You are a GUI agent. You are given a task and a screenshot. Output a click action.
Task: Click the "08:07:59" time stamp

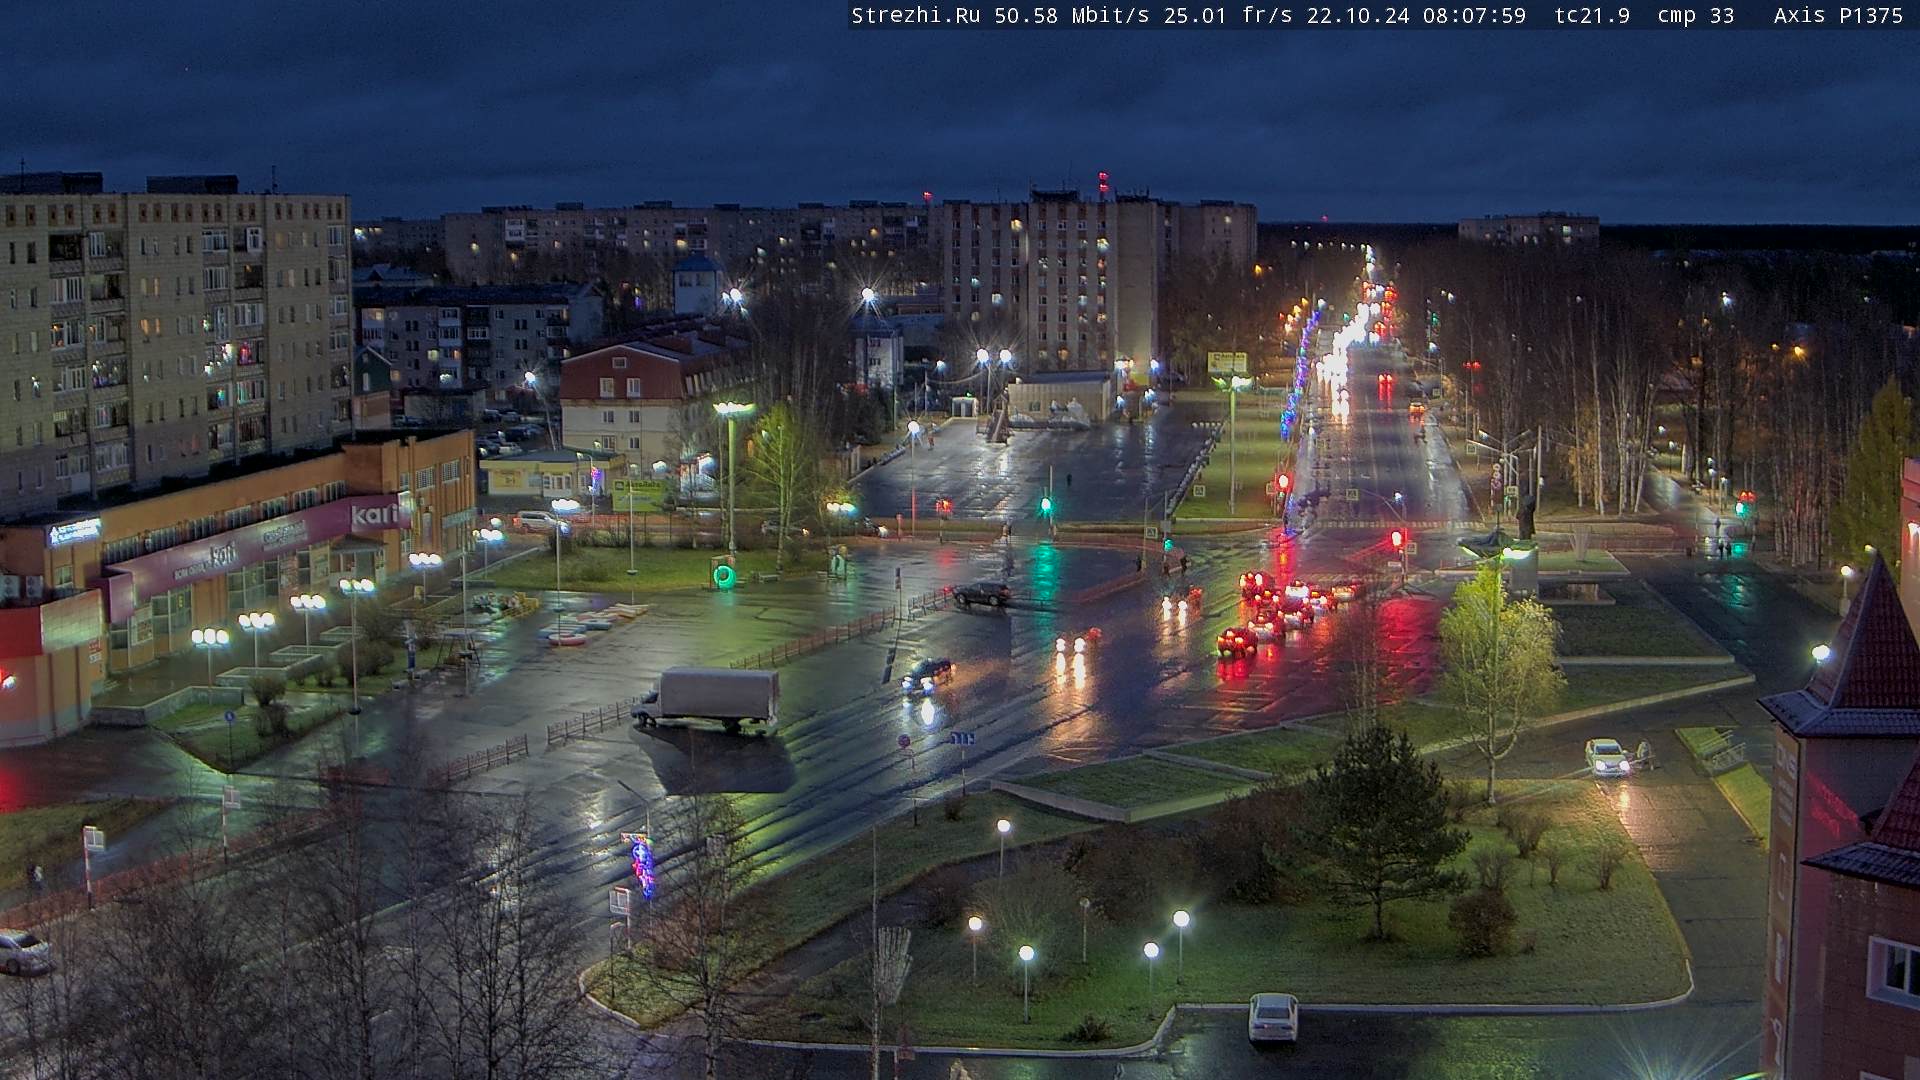(x=1475, y=15)
